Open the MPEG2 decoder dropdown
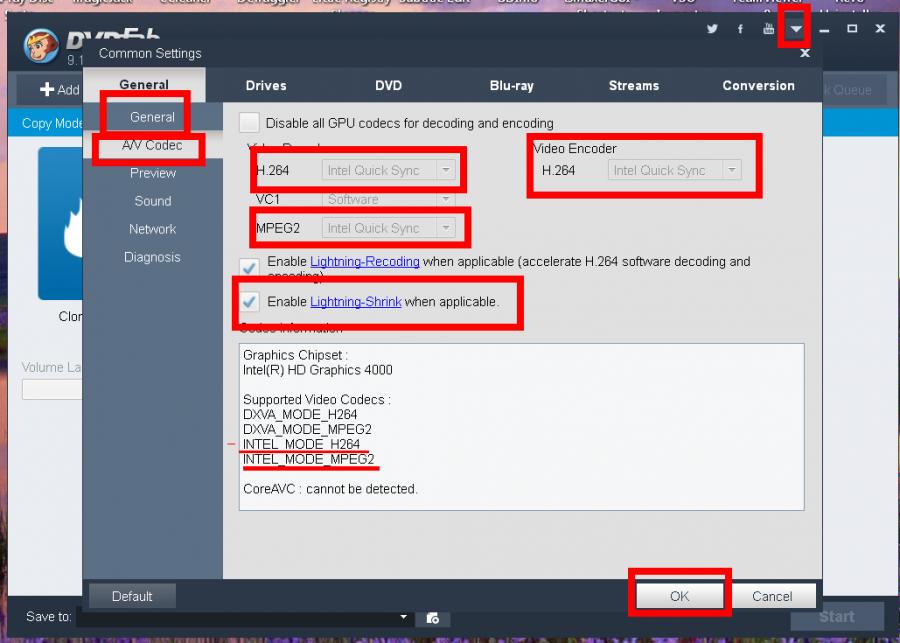This screenshot has width=900, height=643. (x=389, y=228)
